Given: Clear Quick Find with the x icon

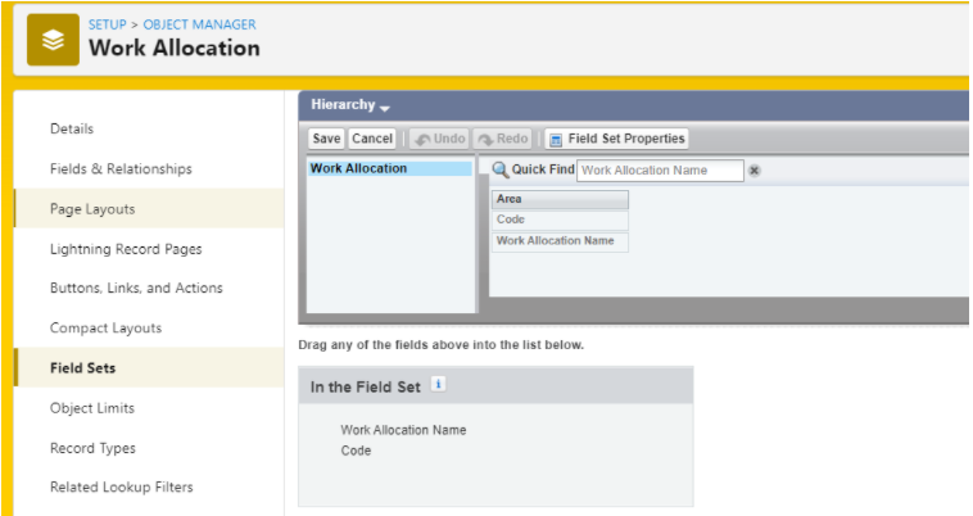Looking at the screenshot, I should coord(754,171).
